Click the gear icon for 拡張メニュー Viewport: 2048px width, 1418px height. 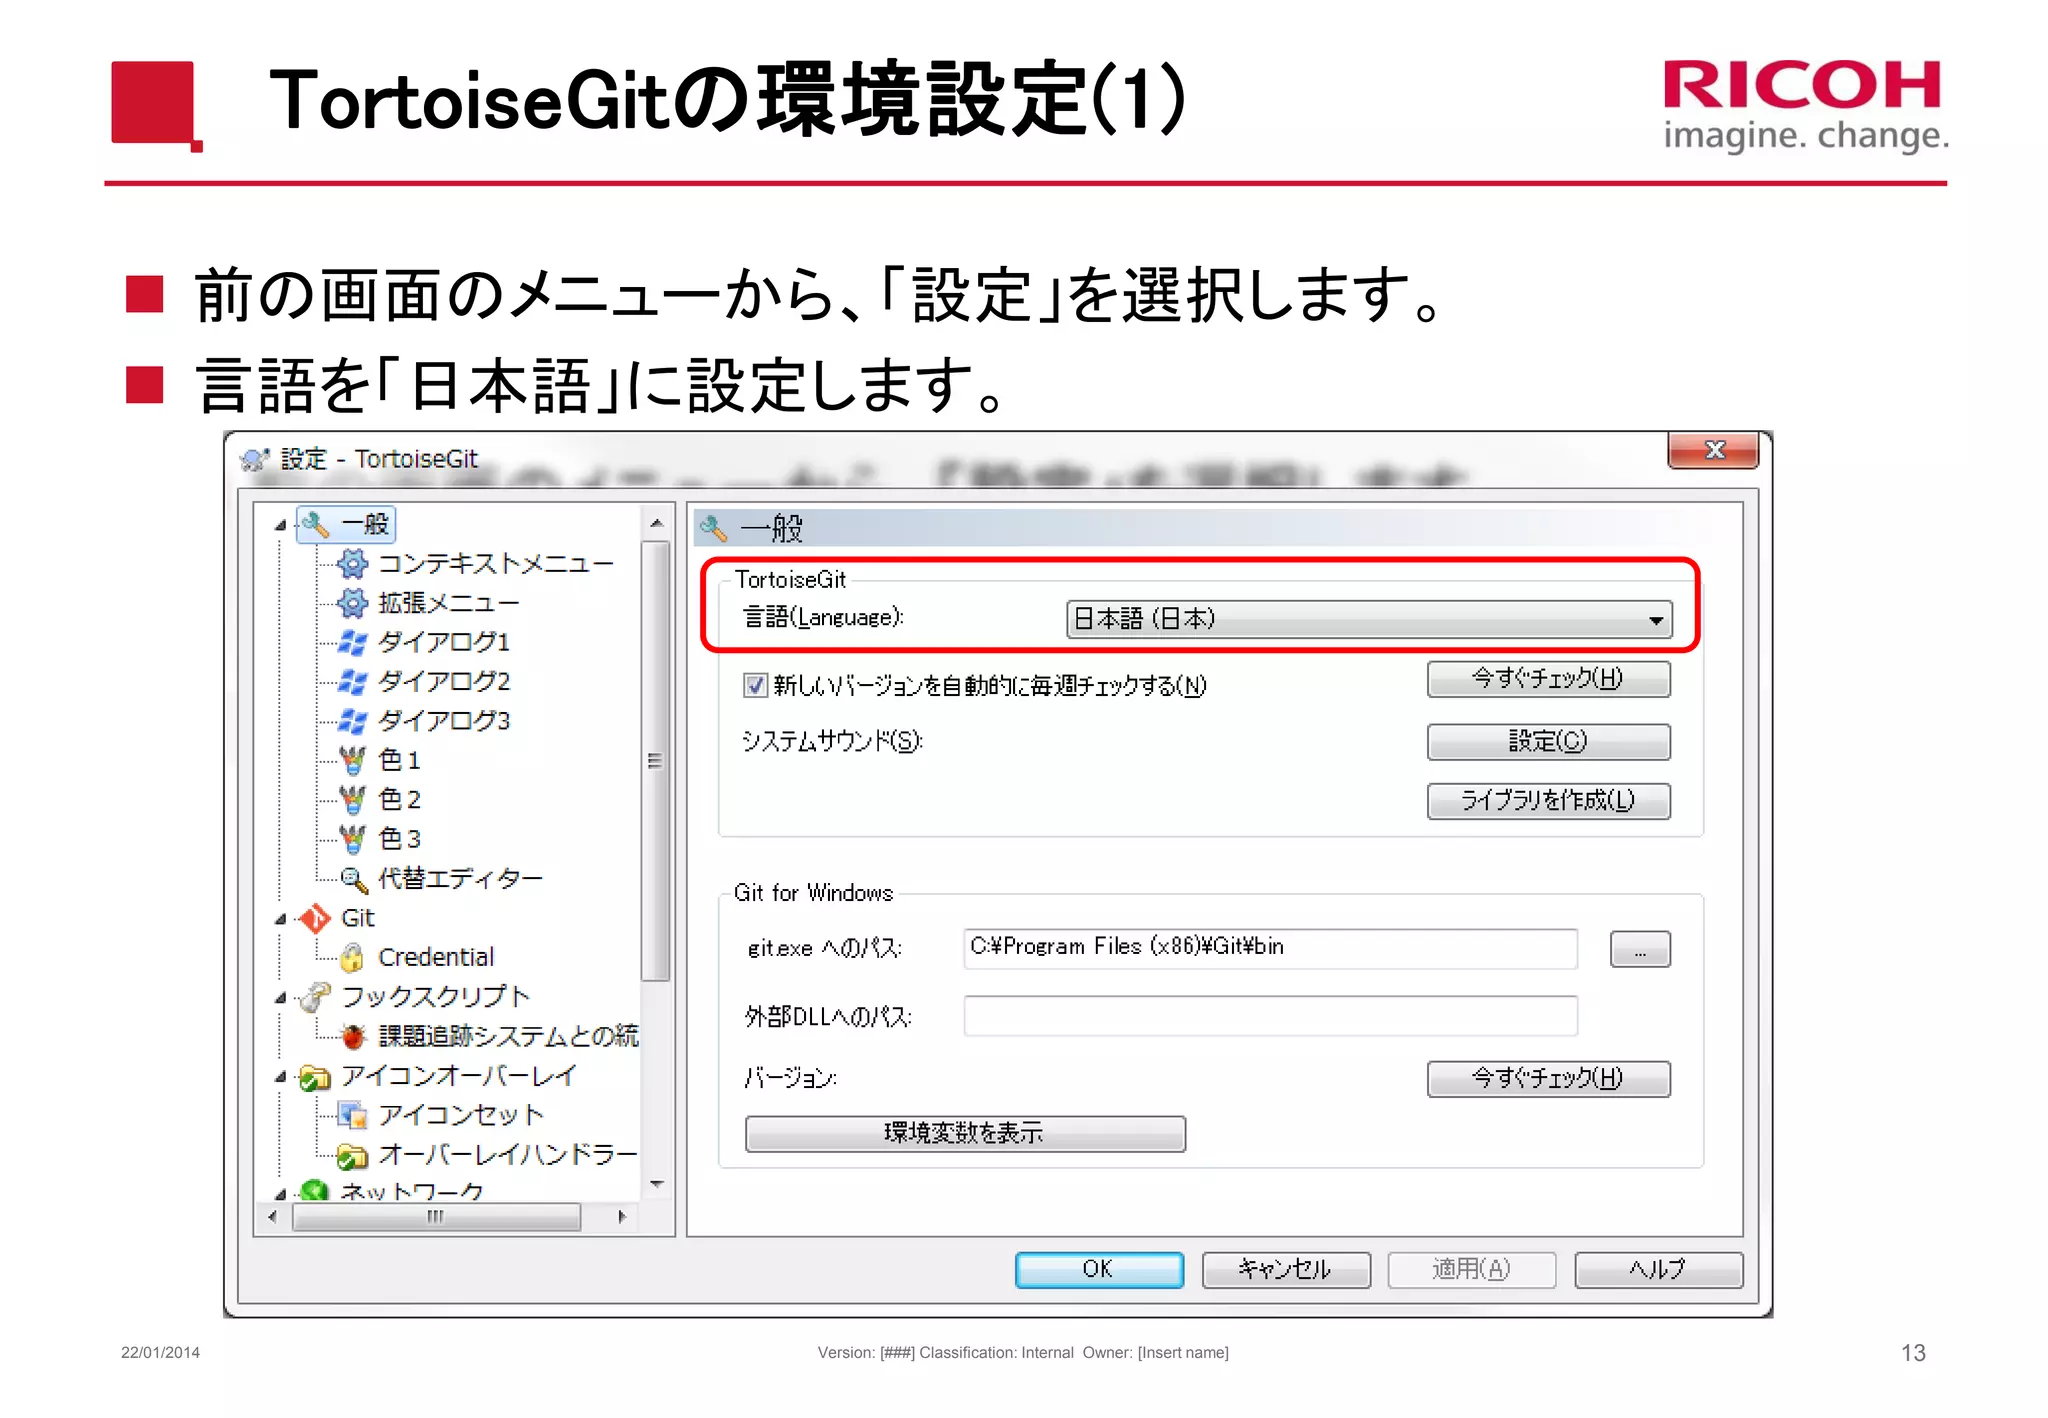pos(352,603)
